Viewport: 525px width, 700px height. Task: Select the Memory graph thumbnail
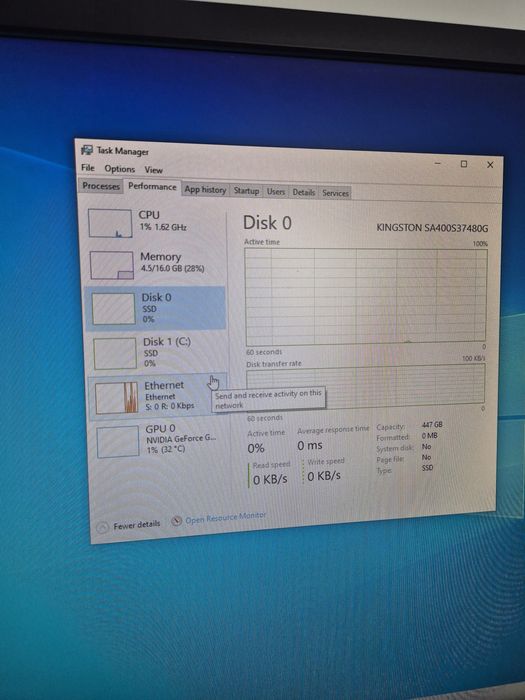(112, 265)
